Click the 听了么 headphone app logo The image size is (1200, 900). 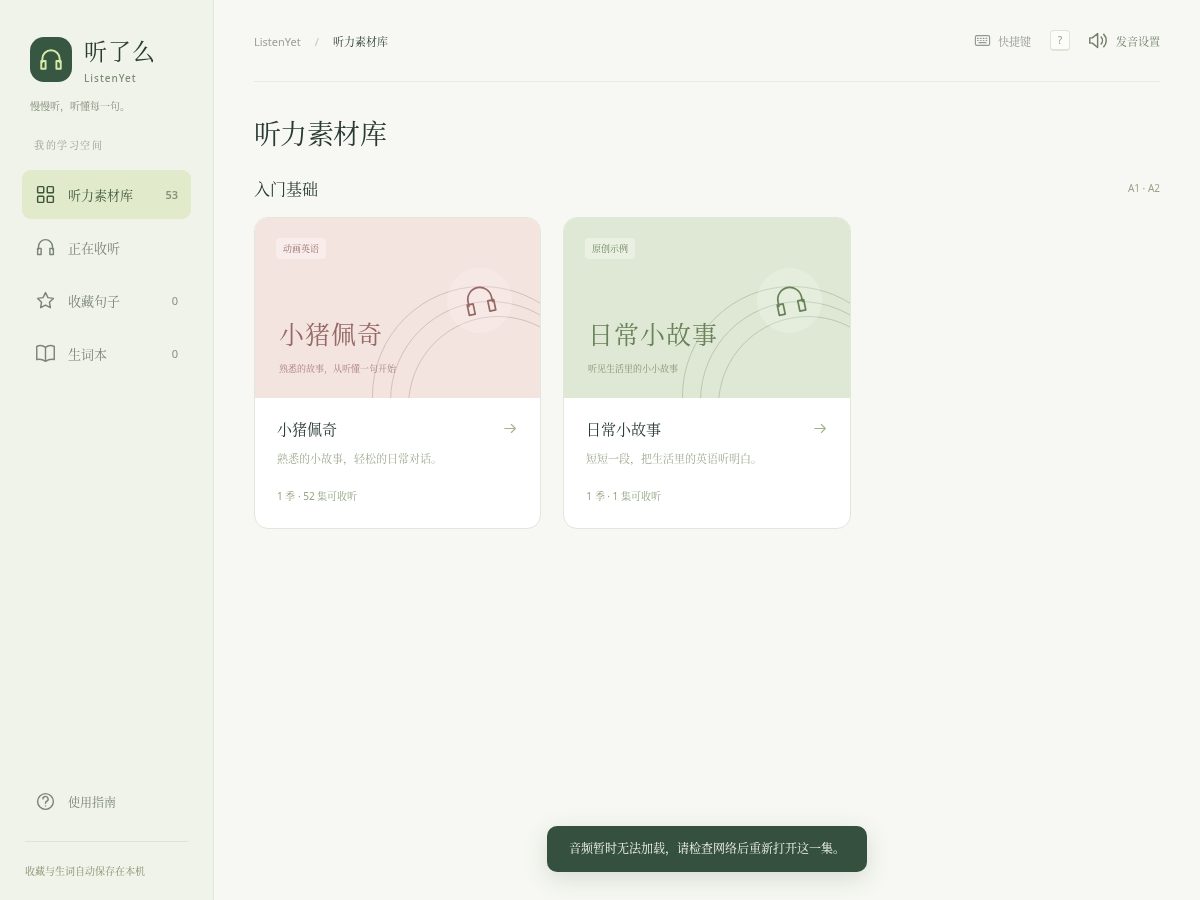[51, 60]
